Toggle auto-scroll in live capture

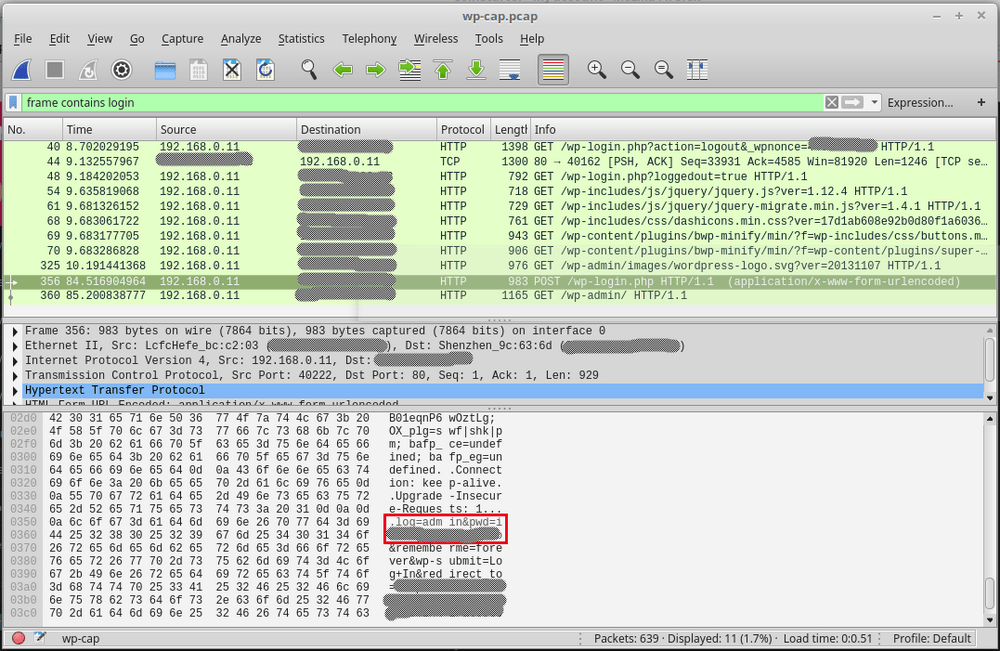[509, 70]
